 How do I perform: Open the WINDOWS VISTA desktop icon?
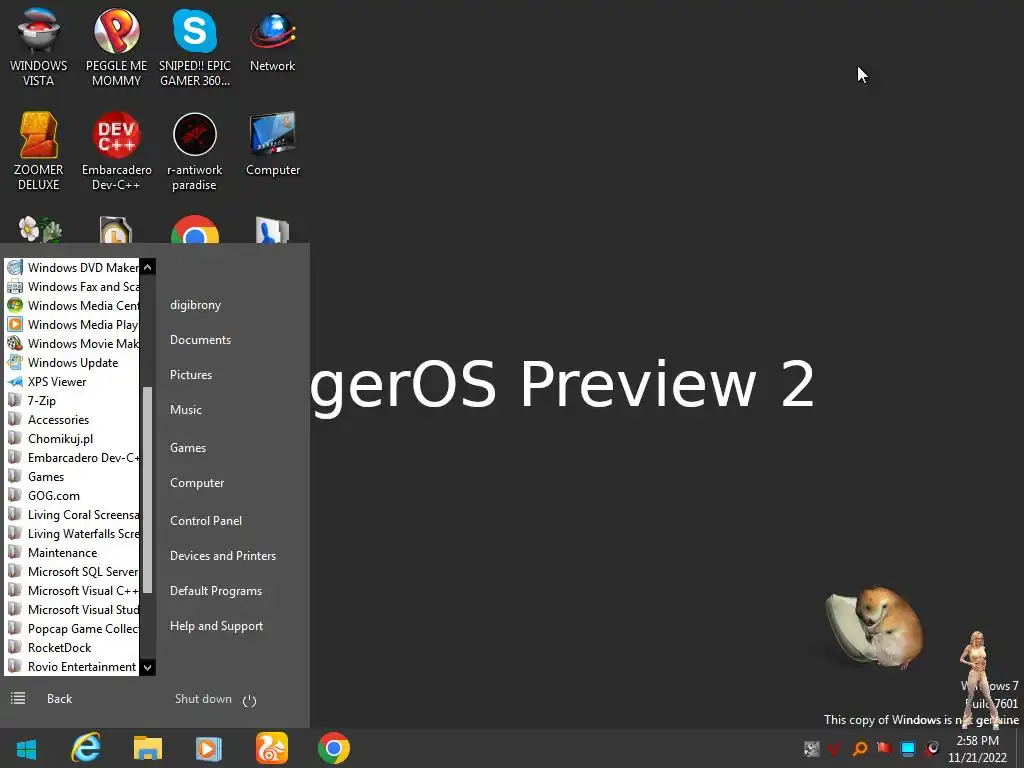tap(39, 48)
